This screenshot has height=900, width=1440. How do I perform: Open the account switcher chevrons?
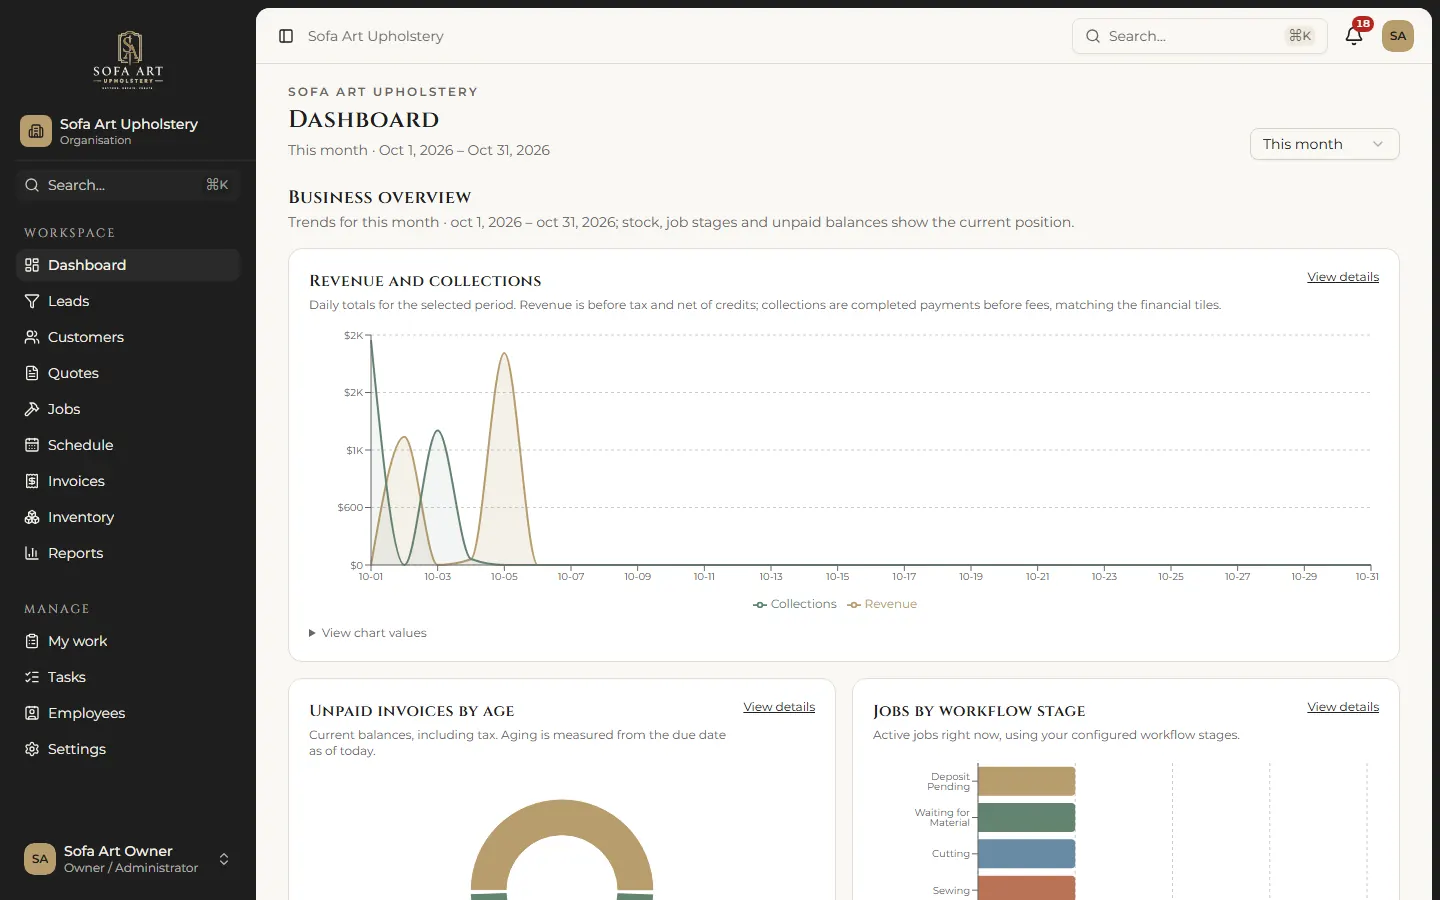224,859
